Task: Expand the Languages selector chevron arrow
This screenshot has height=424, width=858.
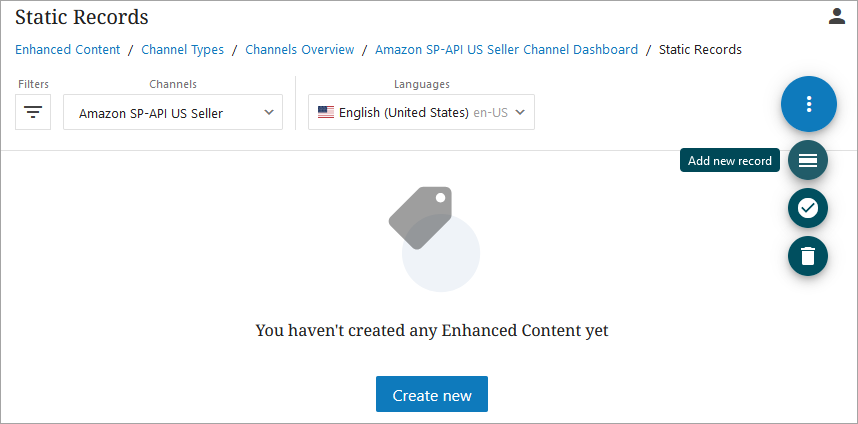Action: pyautogui.click(x=520, y=112)
